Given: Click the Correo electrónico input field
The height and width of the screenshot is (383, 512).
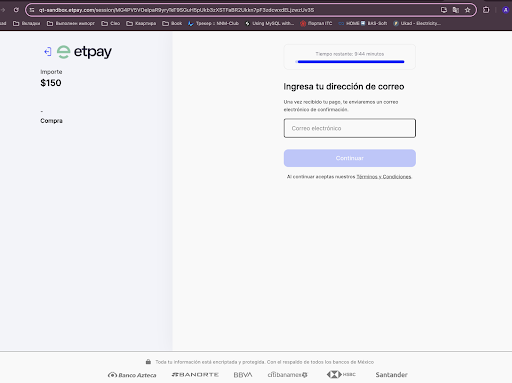Looking at the screenshot, I should tap(350, 128).
